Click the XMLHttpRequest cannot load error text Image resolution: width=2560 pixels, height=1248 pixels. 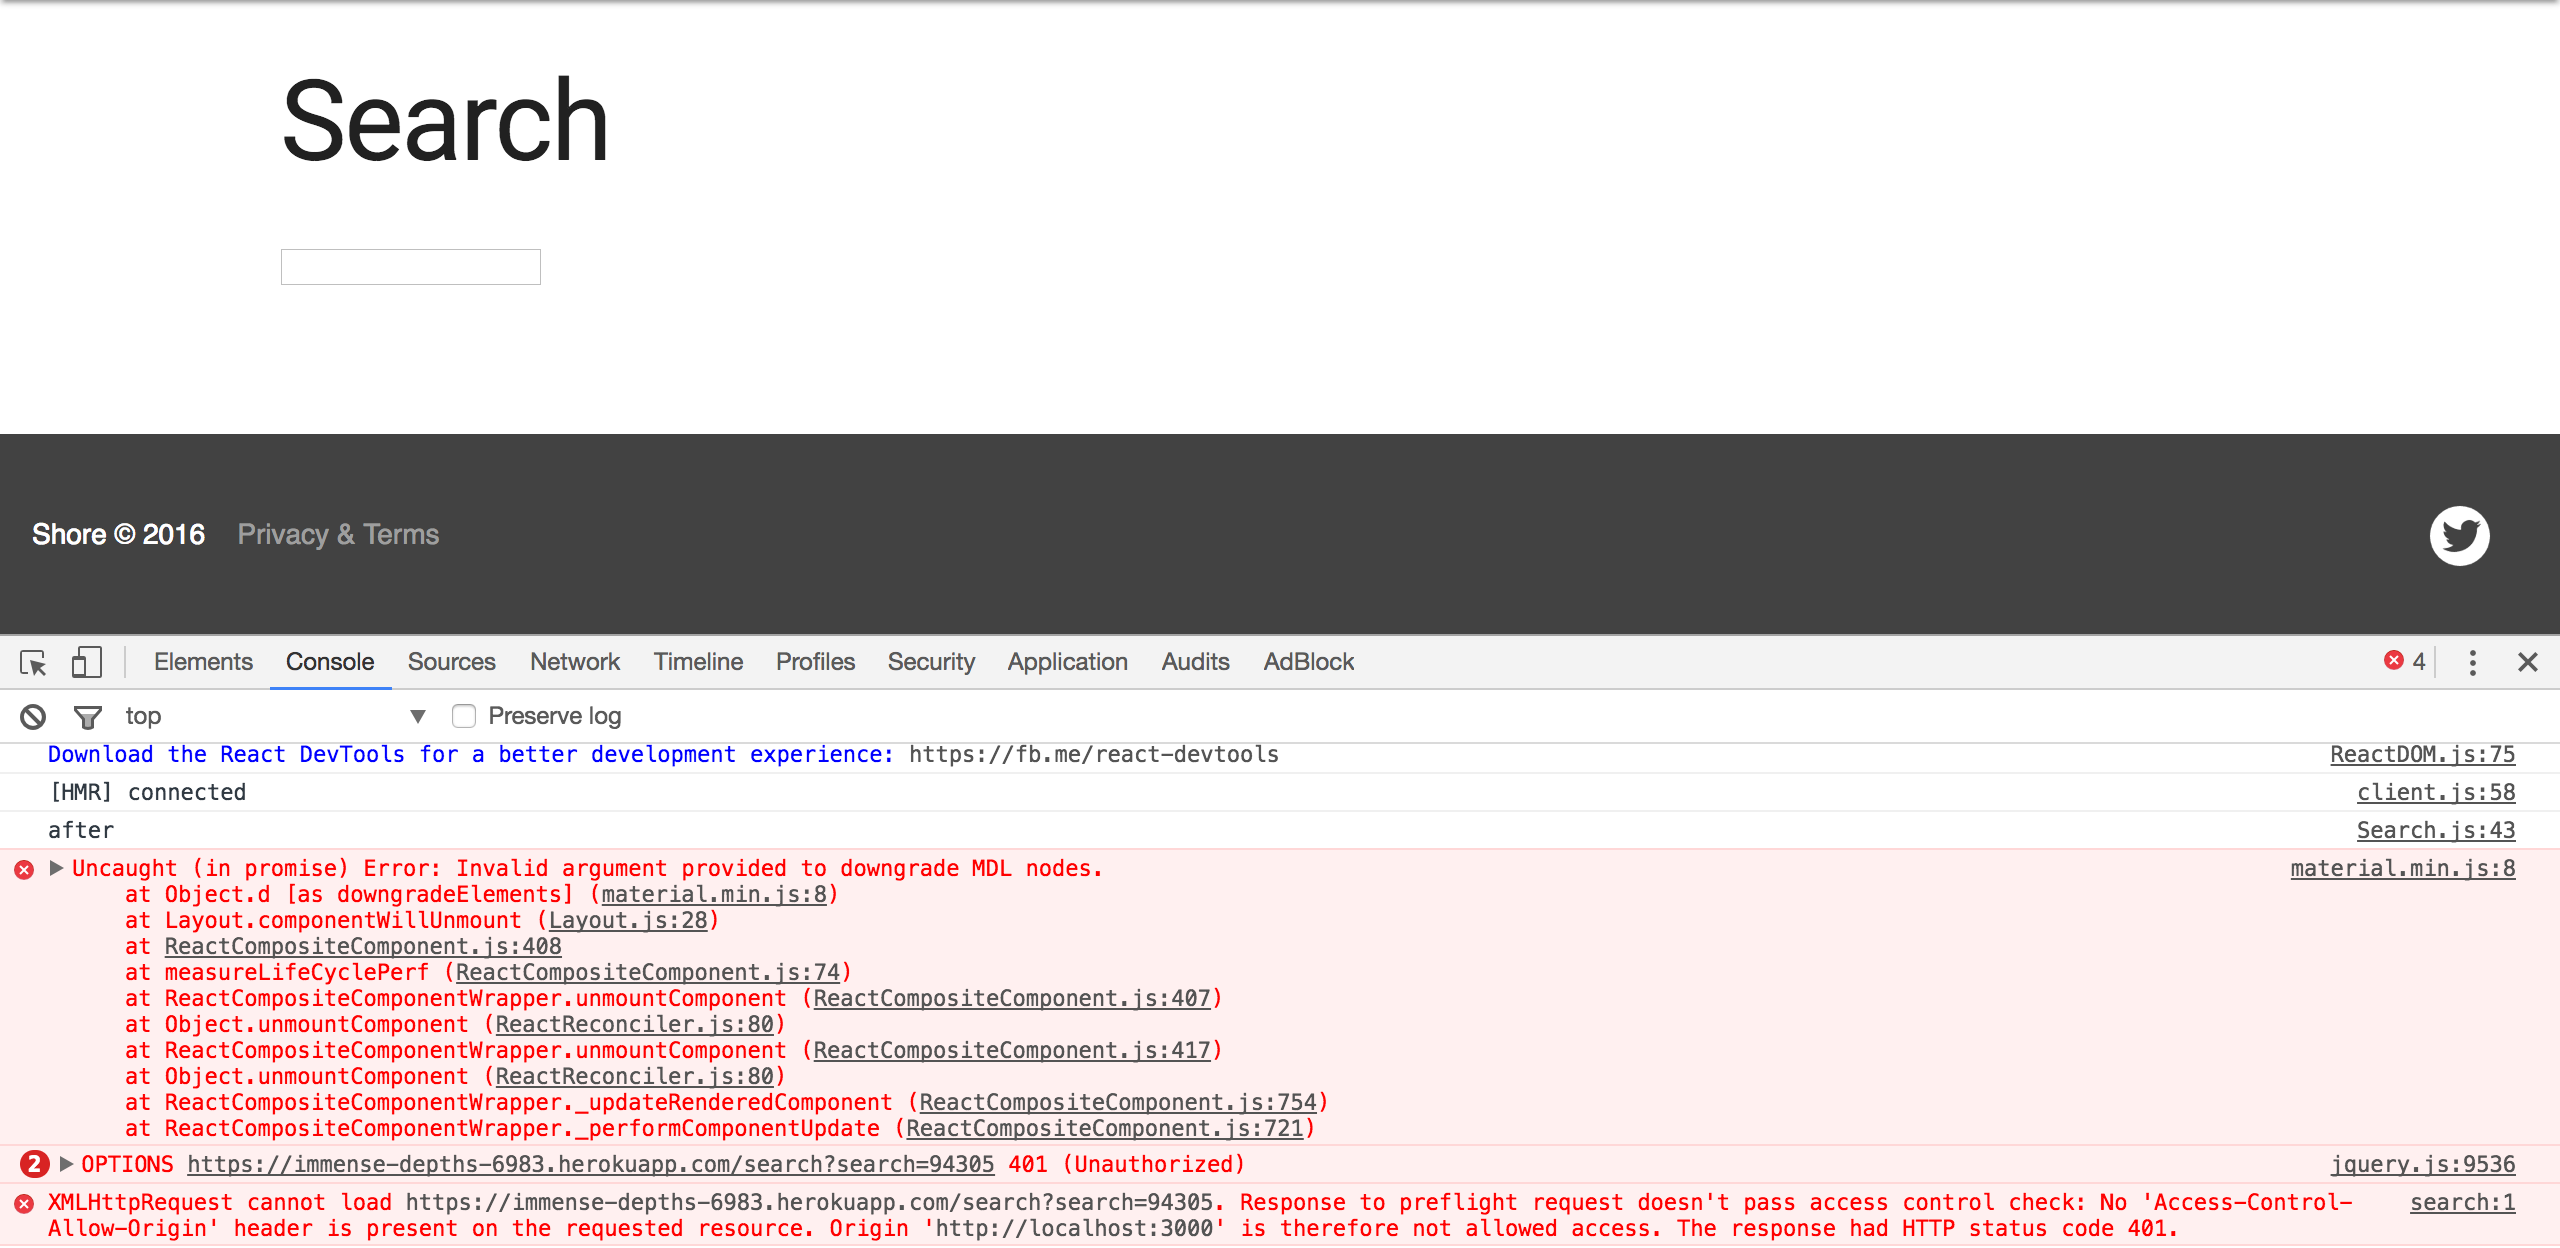point(1200,1215)
